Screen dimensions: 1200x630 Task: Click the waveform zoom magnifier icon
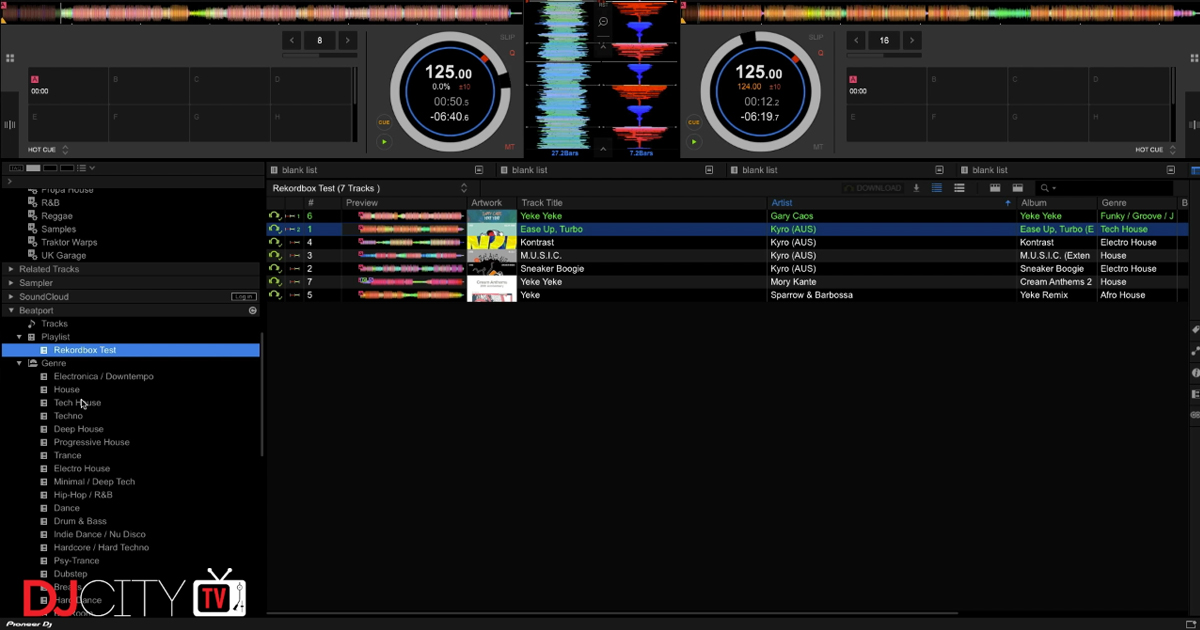click(603, 22)
